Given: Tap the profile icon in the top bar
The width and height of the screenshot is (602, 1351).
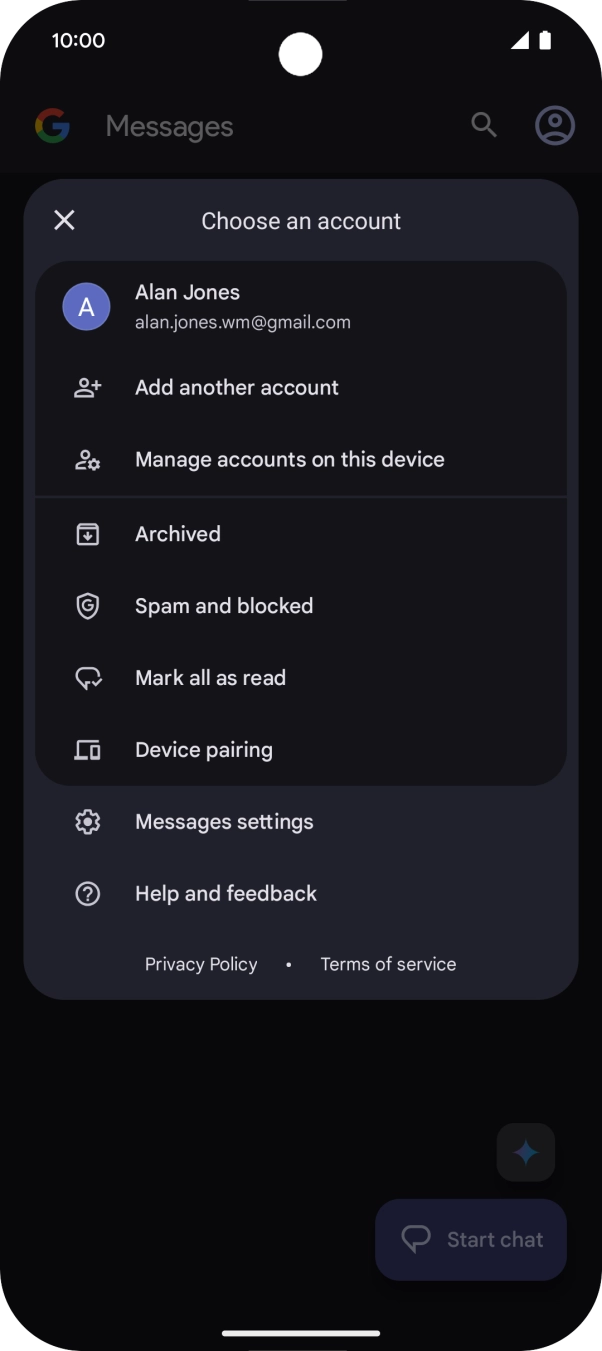Looking at the screenshot, I should pos(554,125).
